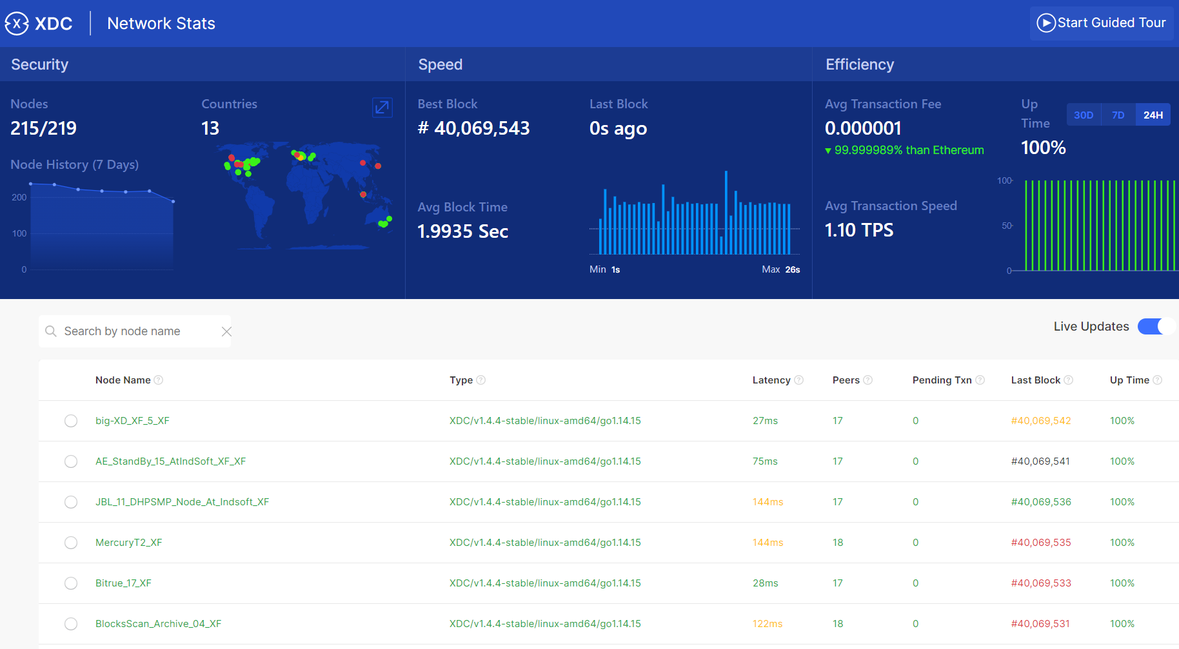Sort by the Peers column header
This screenshot has width=1179, height=649.
[x=846, y=380]
